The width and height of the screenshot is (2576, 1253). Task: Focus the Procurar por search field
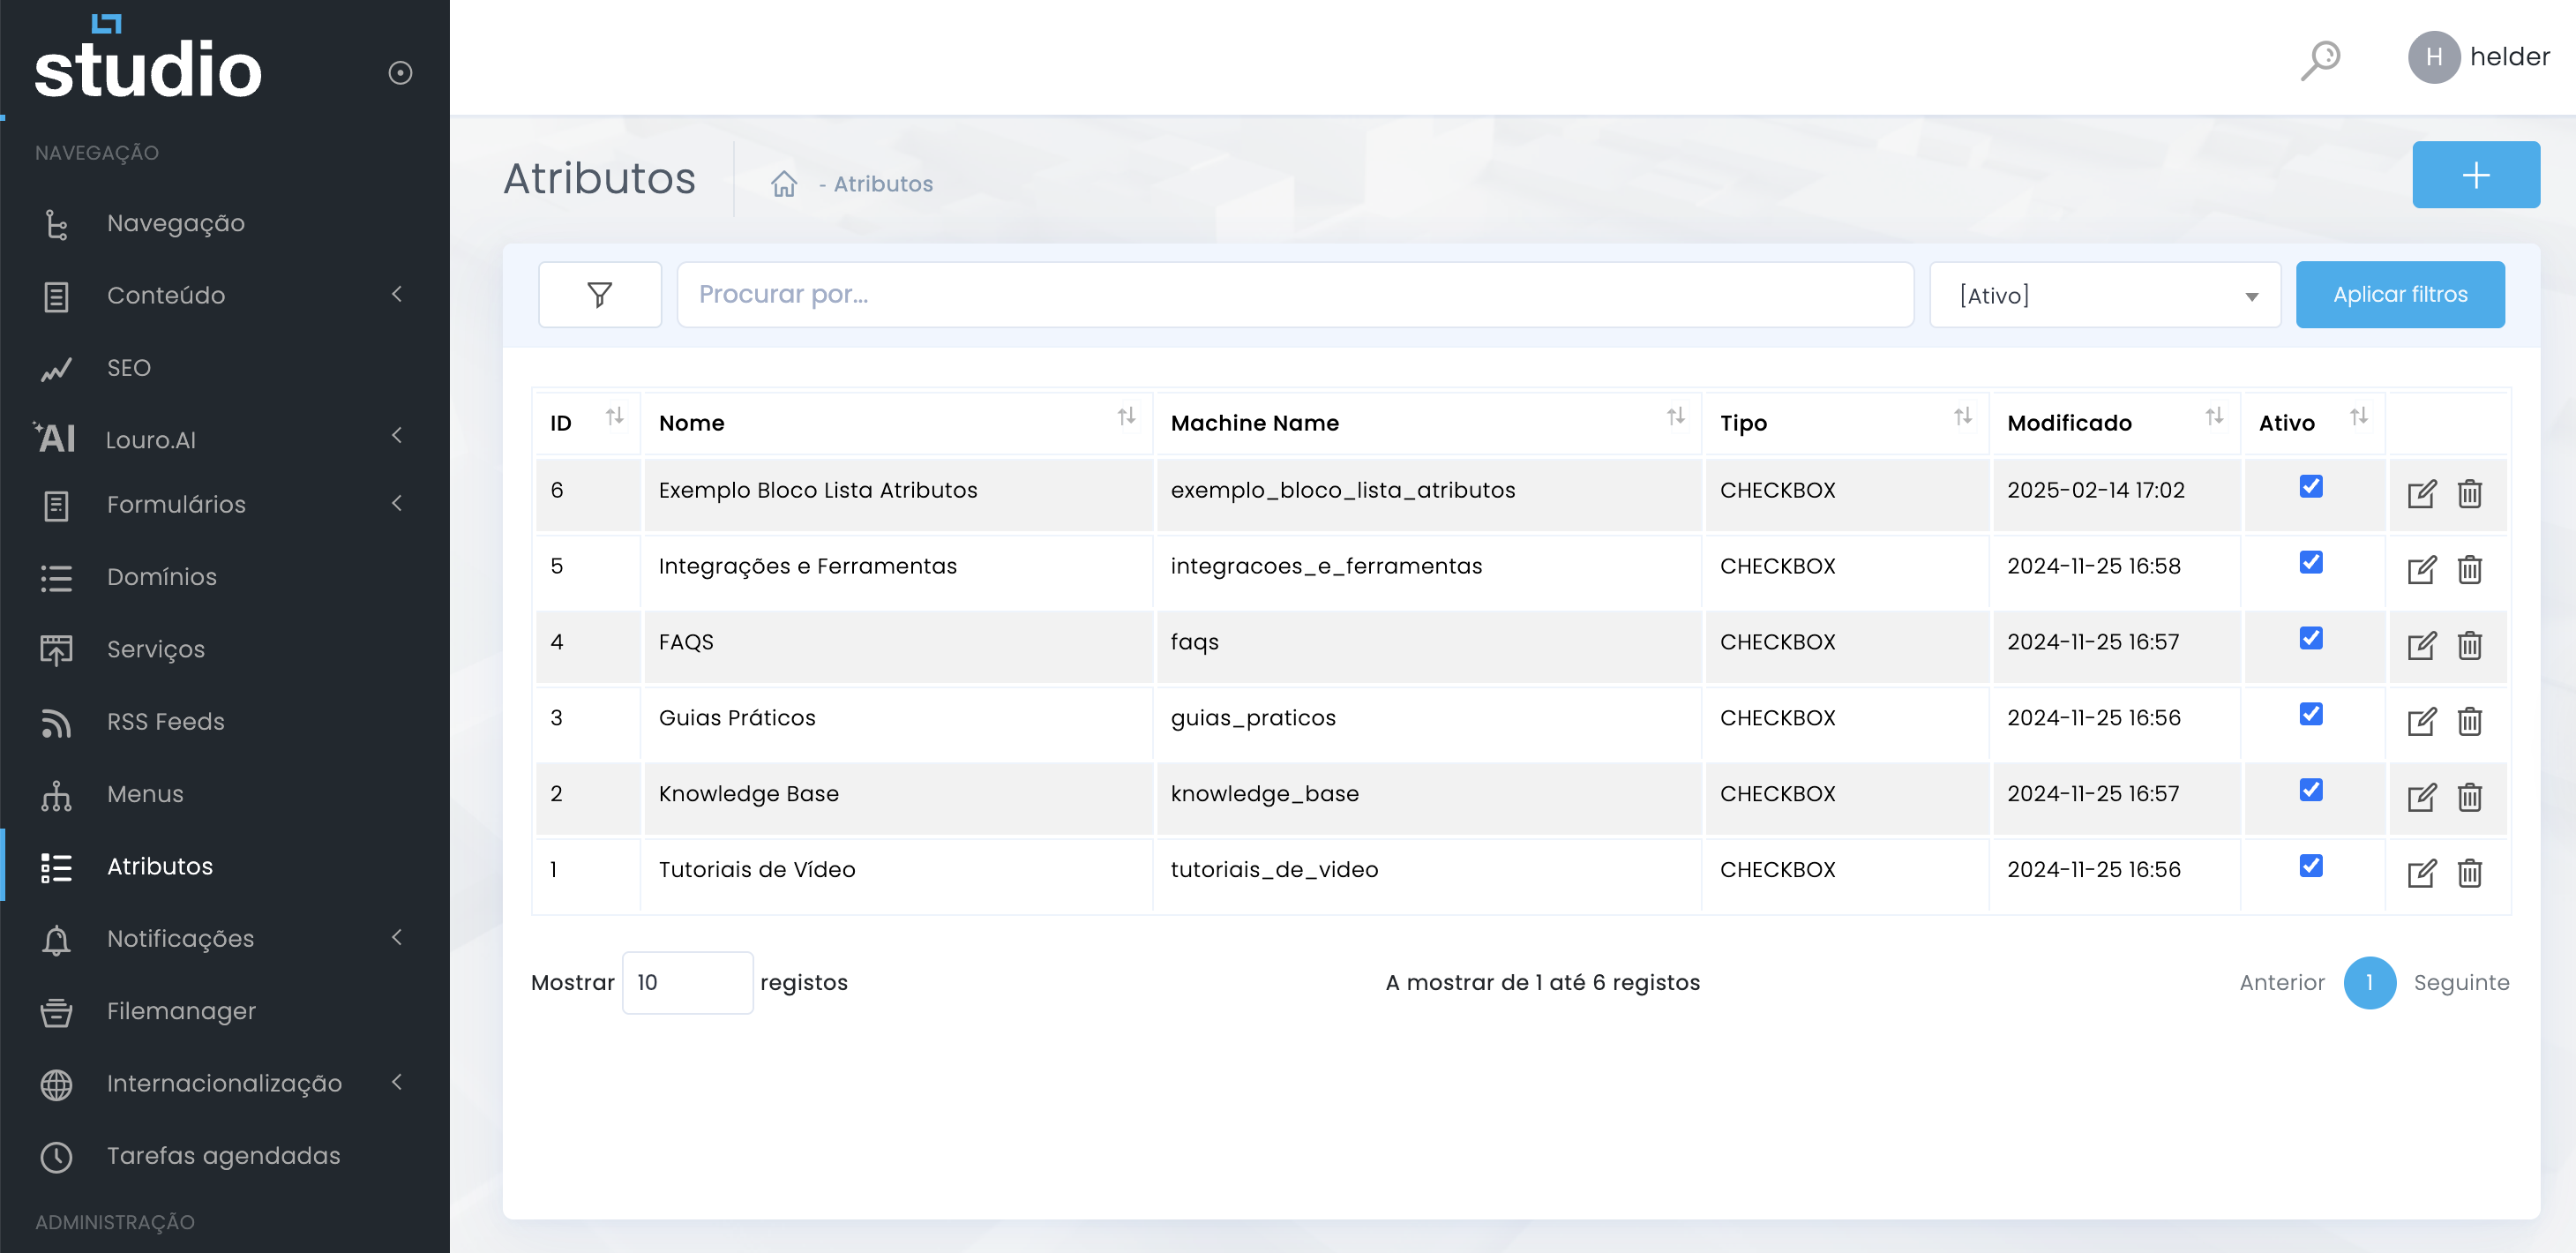tap(1295, 295)
